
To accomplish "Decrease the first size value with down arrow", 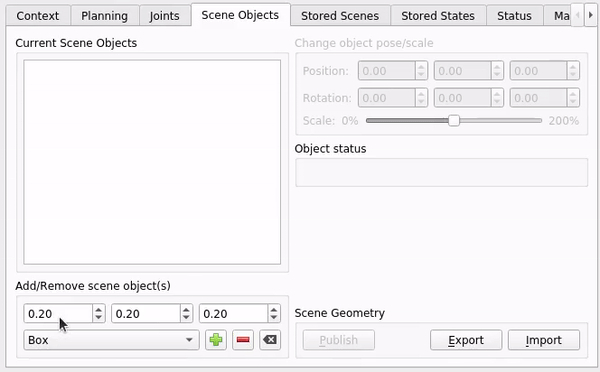I will click(x=99, y=318).
